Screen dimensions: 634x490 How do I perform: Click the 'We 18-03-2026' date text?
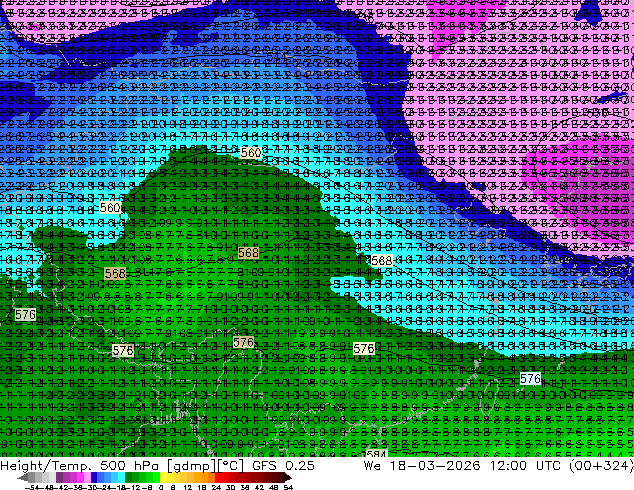(422, 466)
